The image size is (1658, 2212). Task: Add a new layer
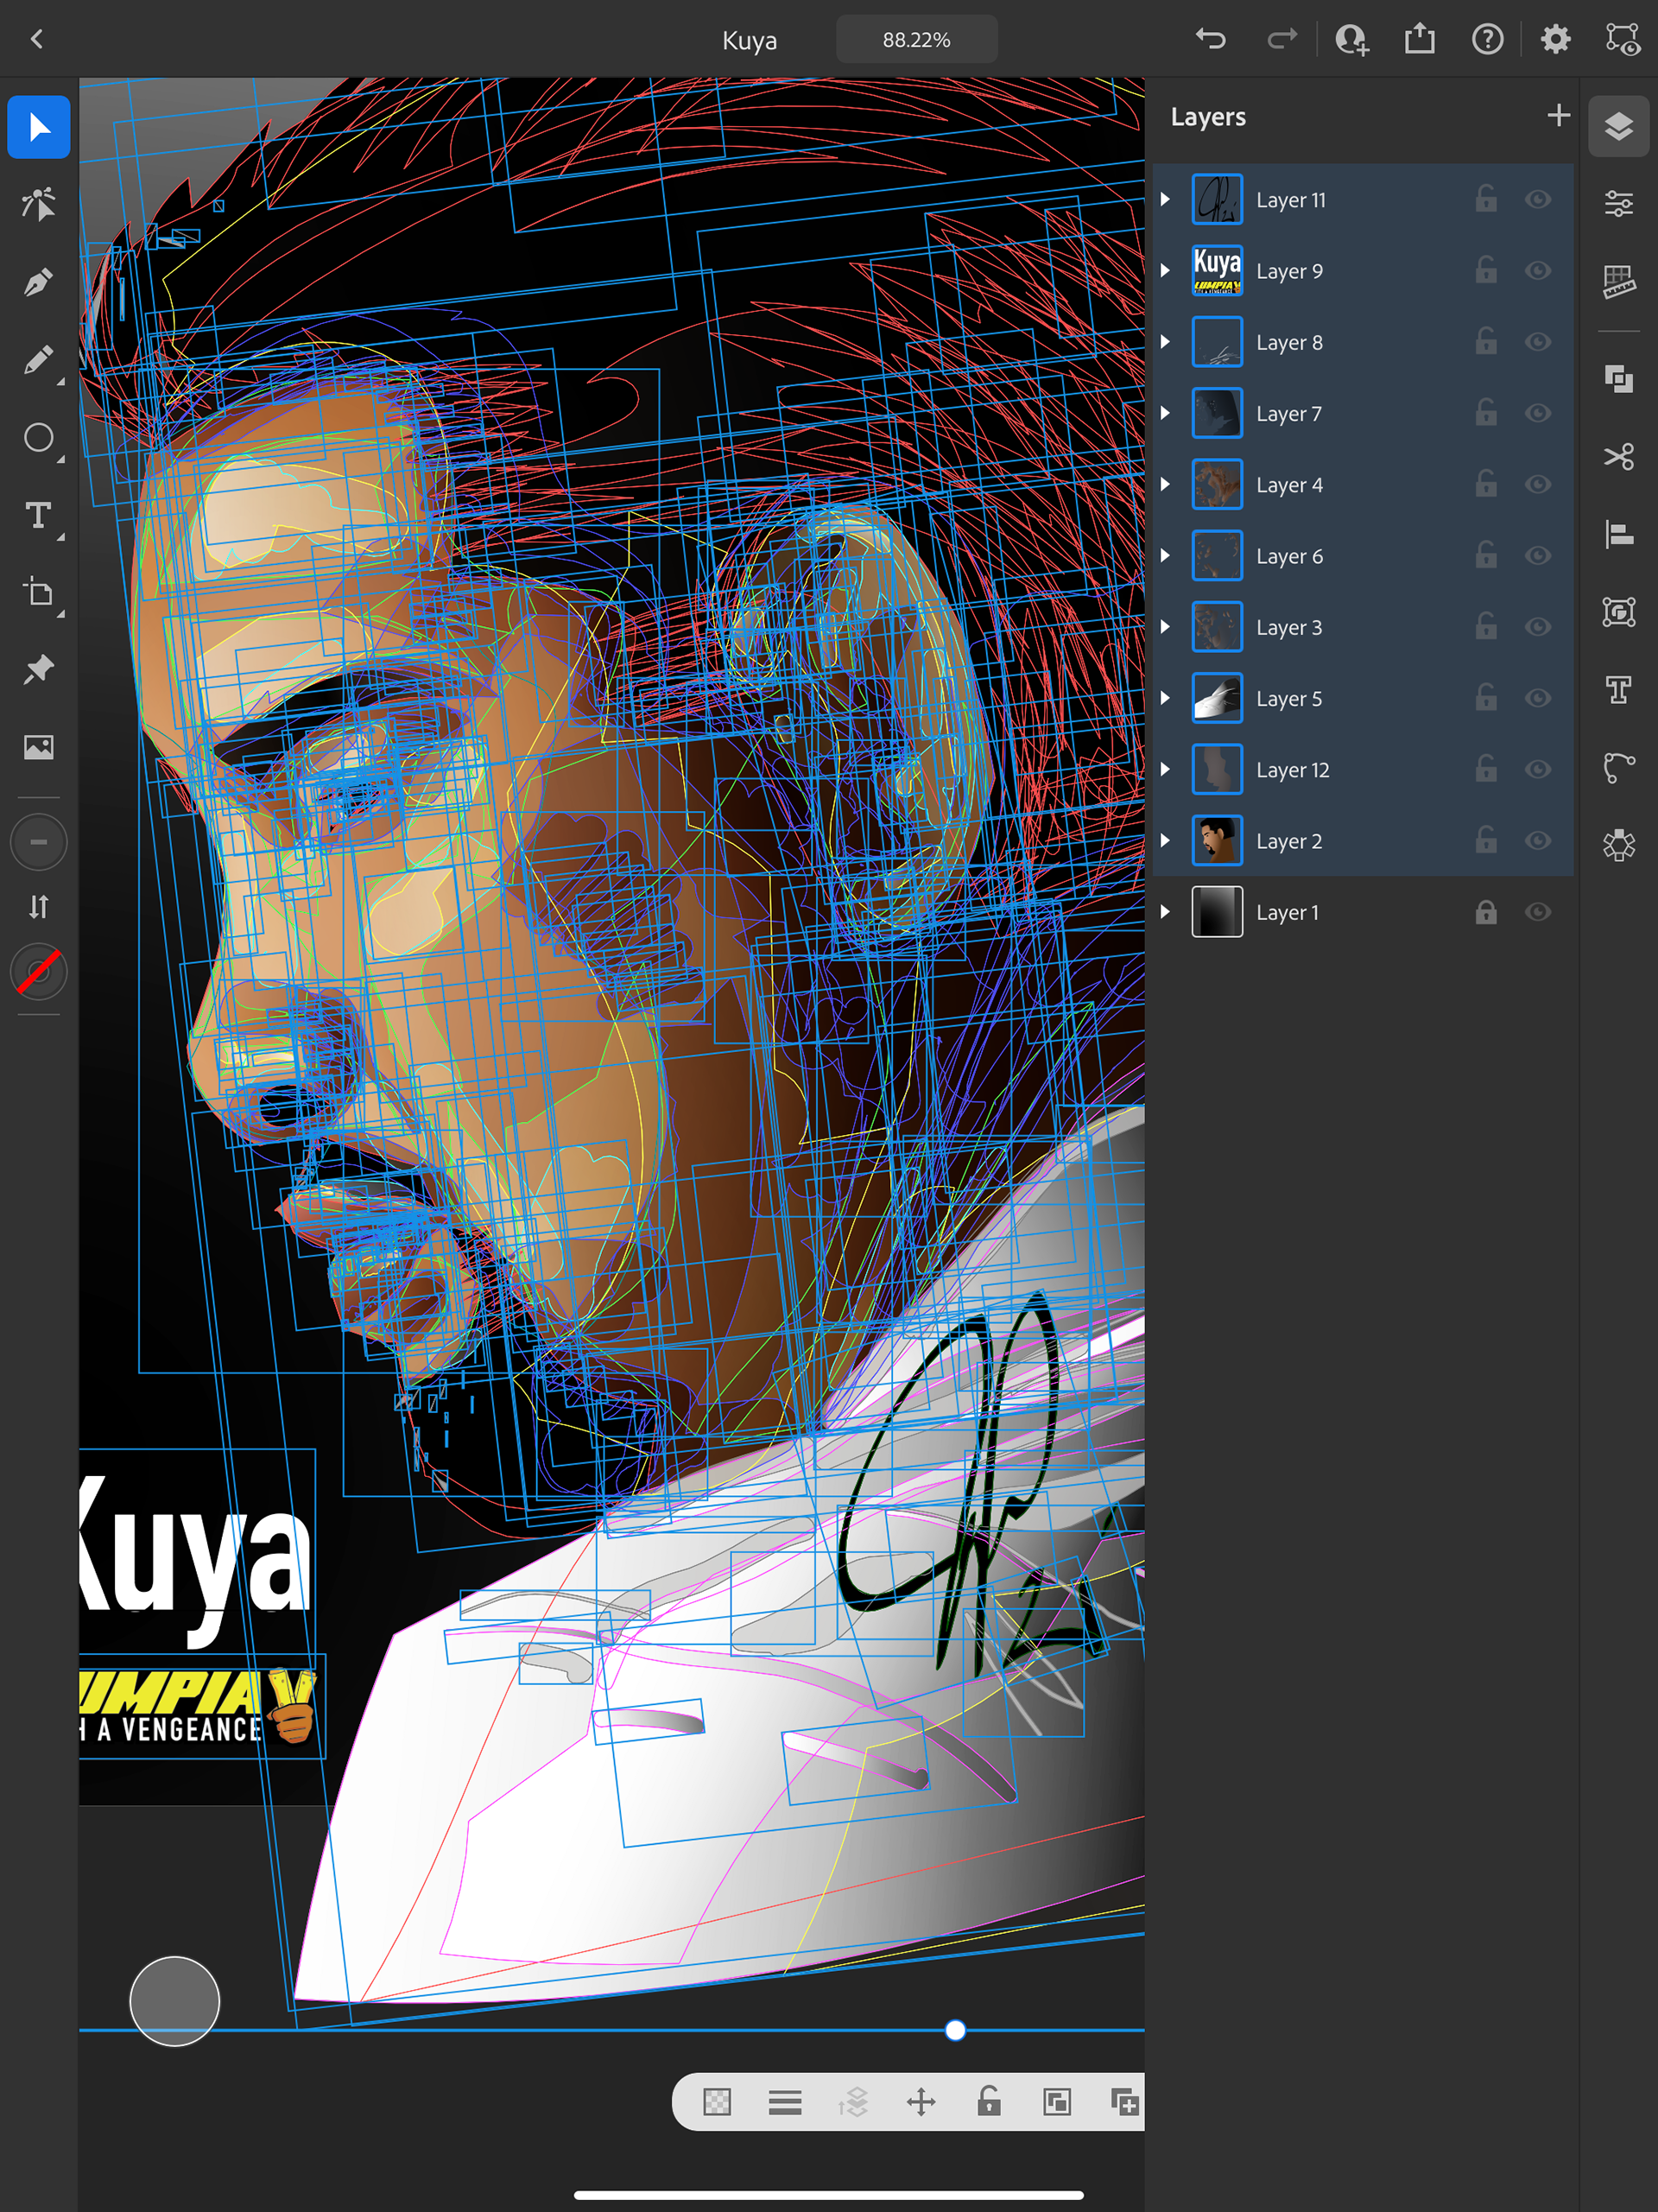pyautogui.click(x=1558, y=116)
